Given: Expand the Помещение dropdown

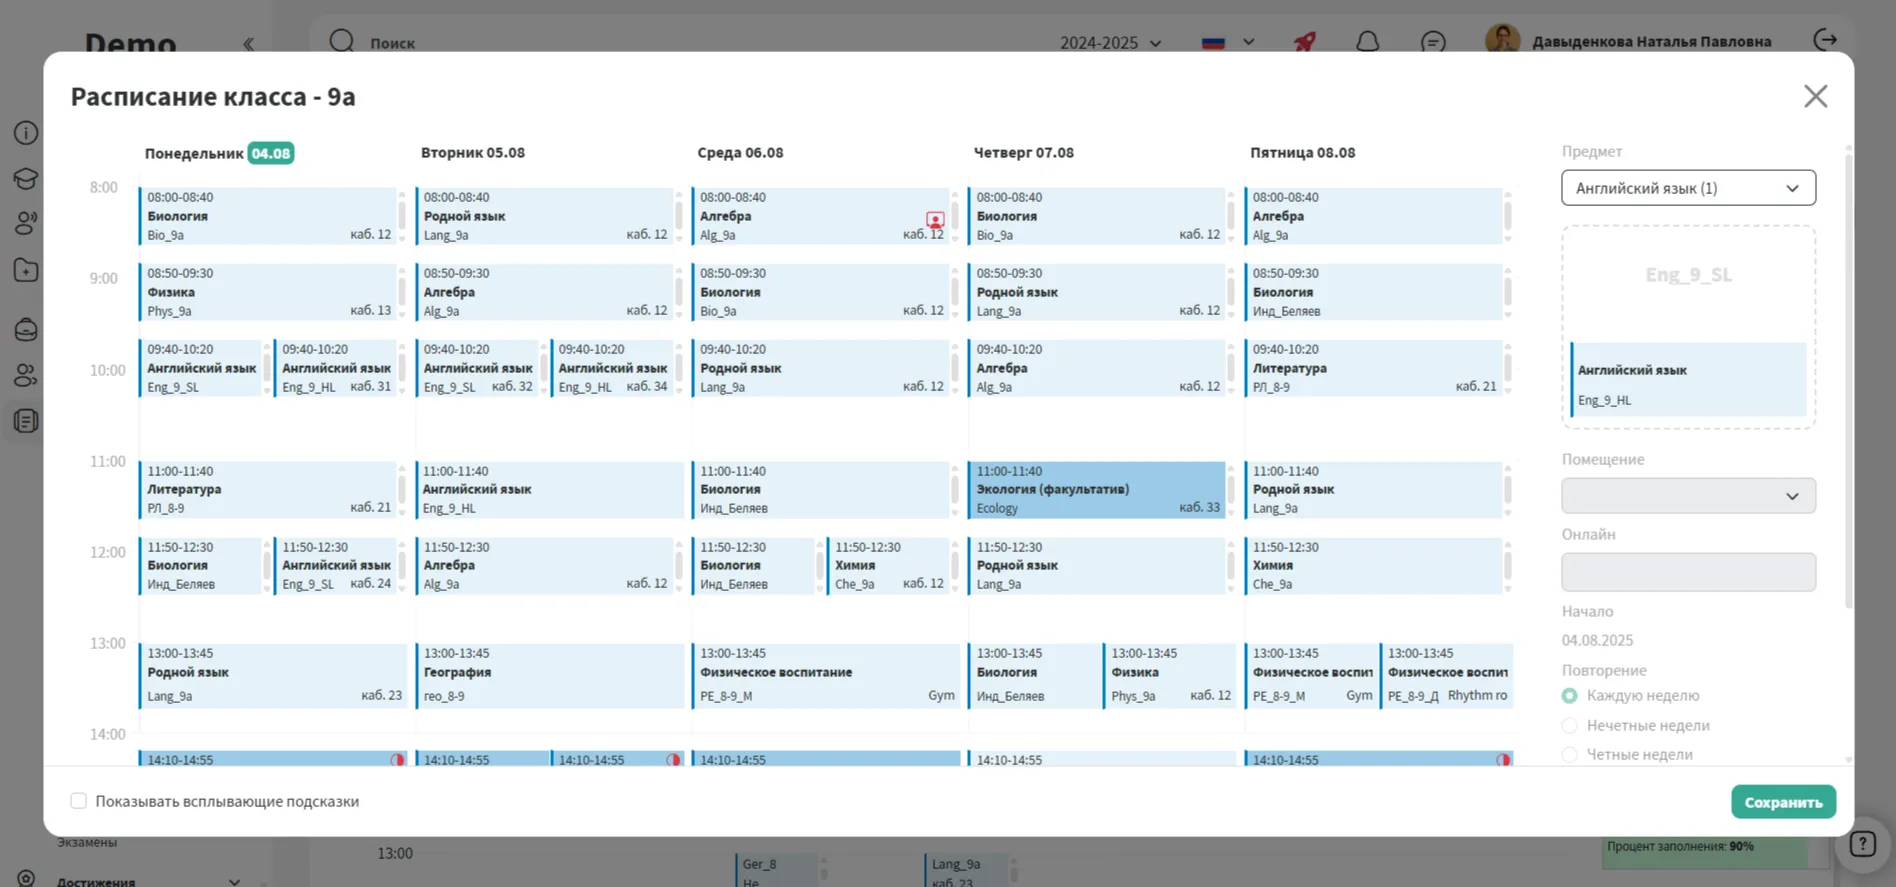Looking at the screenshot, I should [x=1688, y=496].
